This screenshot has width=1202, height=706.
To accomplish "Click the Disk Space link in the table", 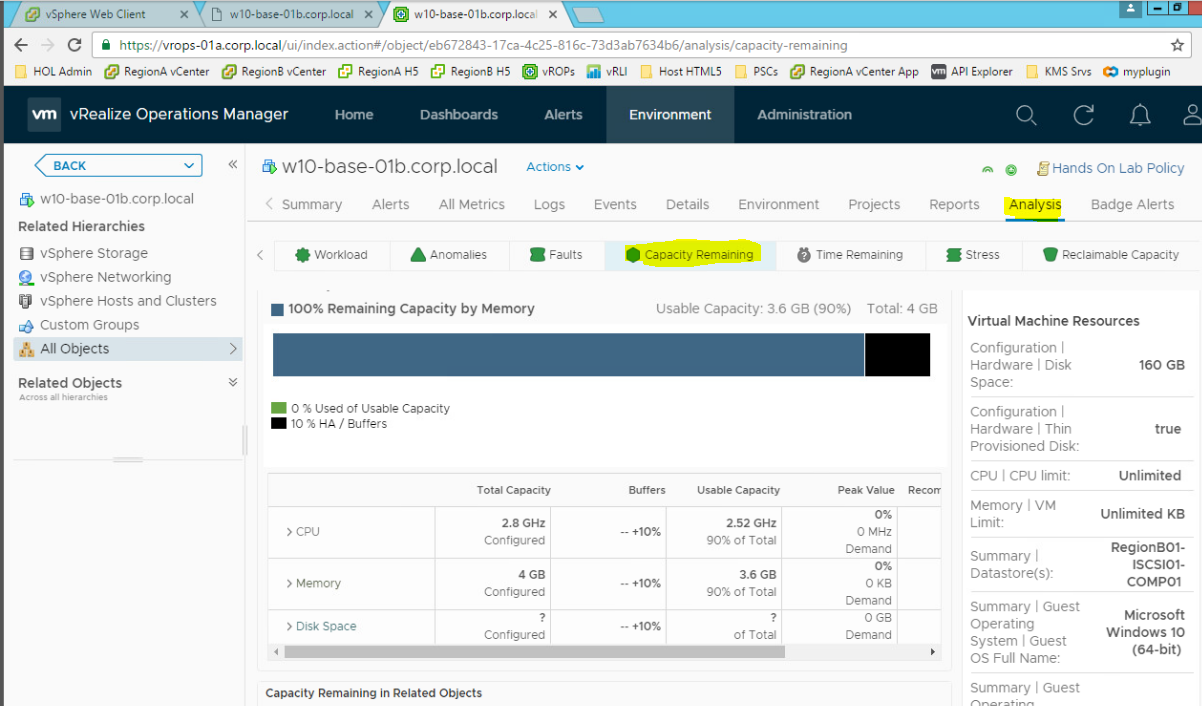I will click(326, 626).
